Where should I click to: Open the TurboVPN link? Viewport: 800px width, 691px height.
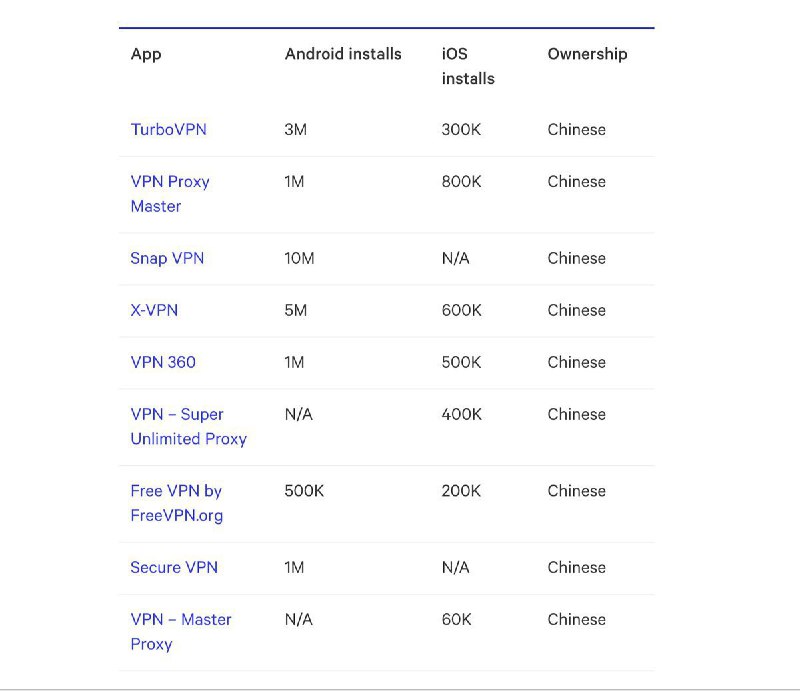point(168,130)
